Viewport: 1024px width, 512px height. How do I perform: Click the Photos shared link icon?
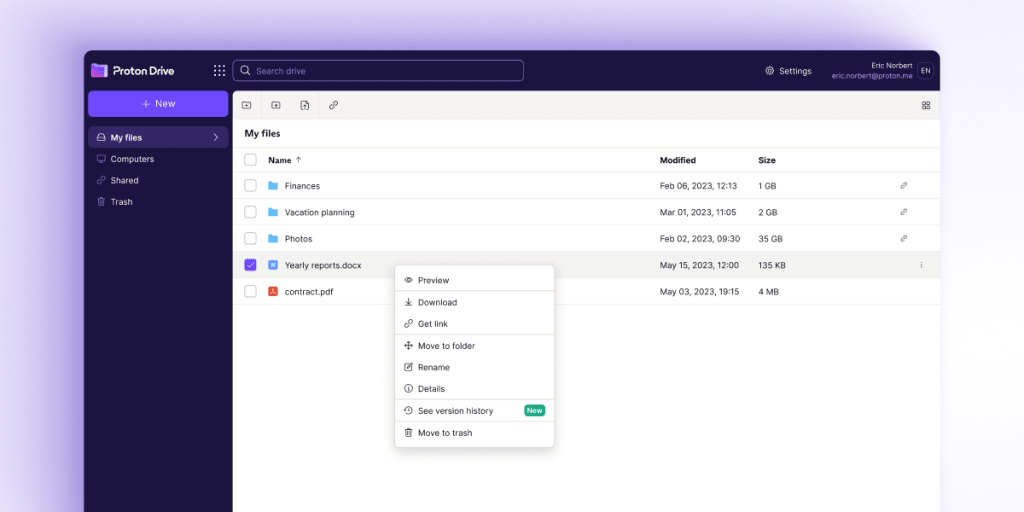904,238
